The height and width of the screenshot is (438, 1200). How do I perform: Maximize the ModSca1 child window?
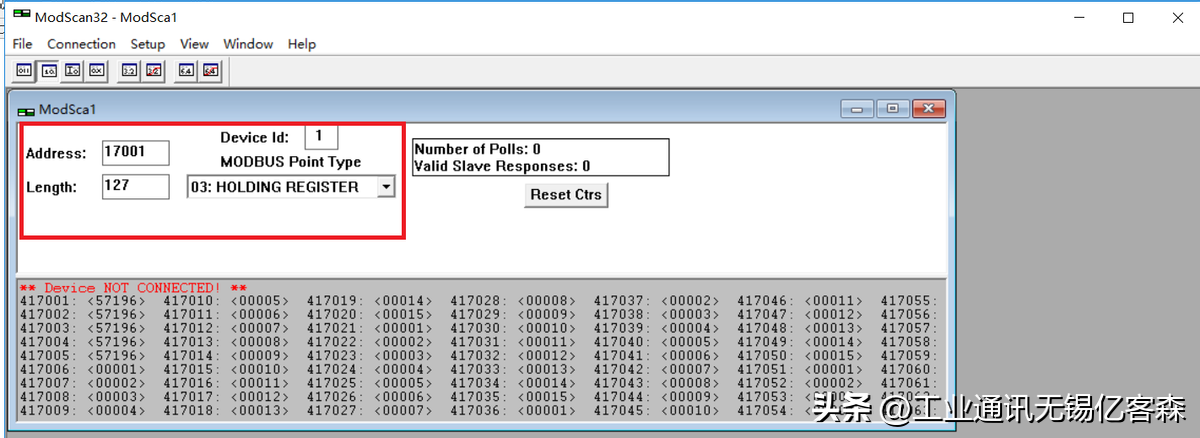893,108
